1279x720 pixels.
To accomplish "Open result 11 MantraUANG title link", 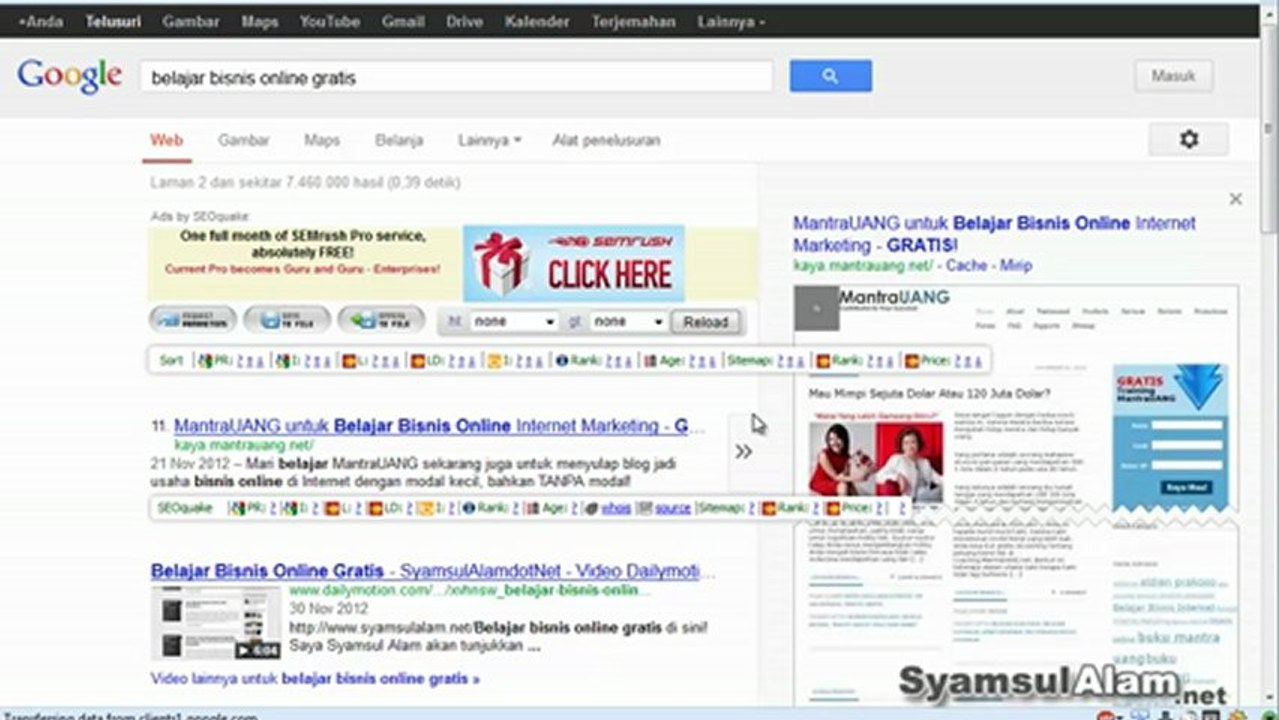I will pos(439,426).
